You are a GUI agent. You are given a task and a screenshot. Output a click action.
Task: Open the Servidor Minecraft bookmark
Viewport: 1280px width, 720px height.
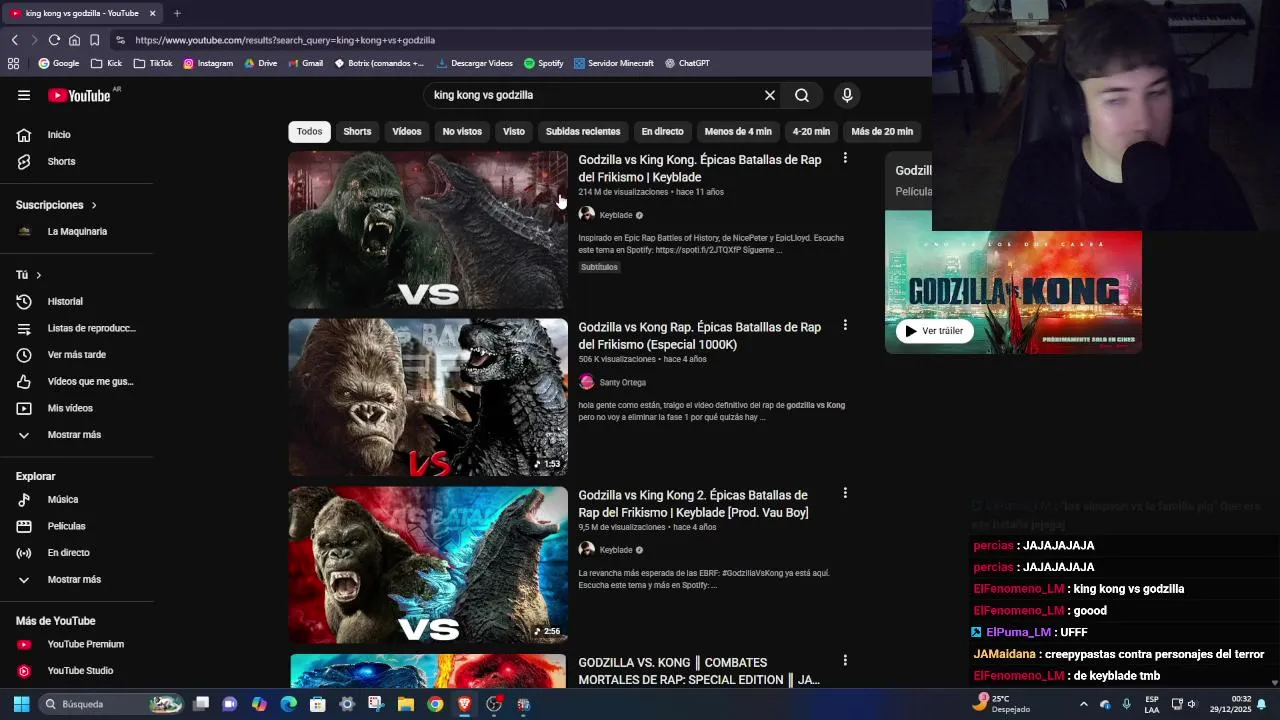tap(614, 63)
